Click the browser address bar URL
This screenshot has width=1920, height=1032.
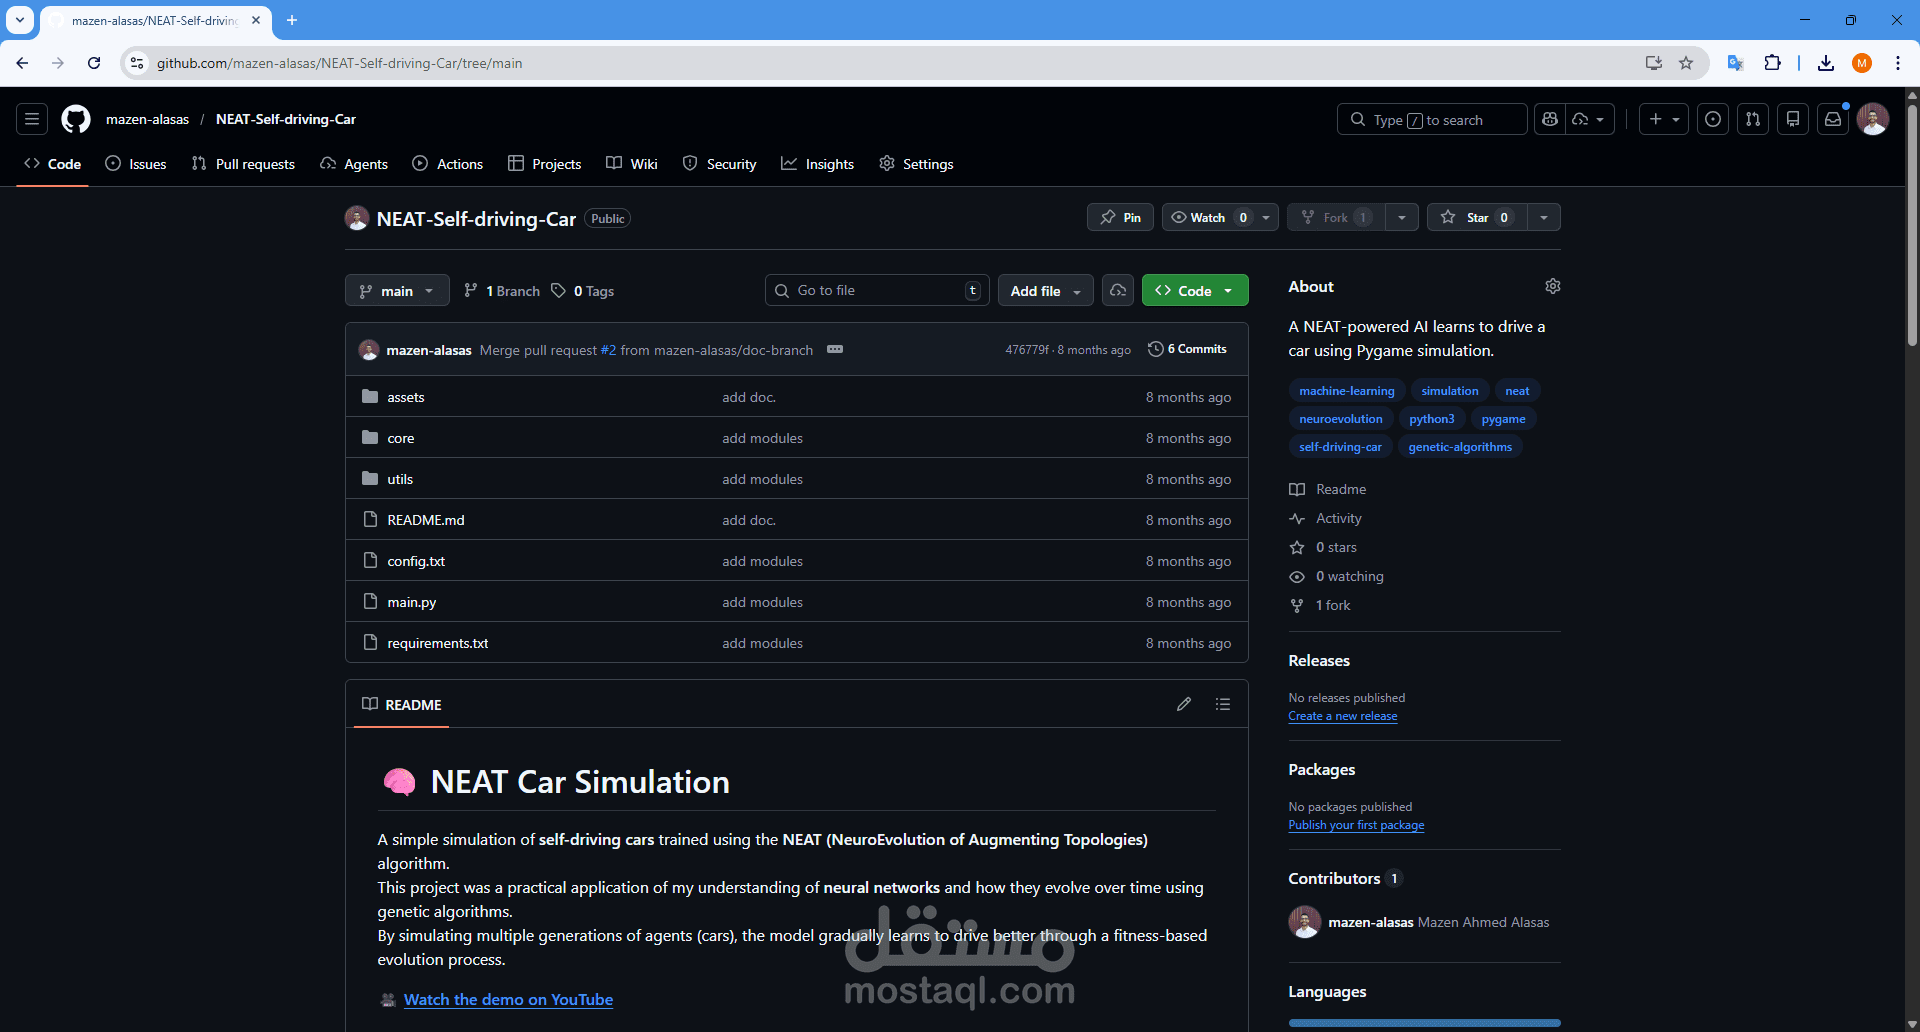pos(339,63)
